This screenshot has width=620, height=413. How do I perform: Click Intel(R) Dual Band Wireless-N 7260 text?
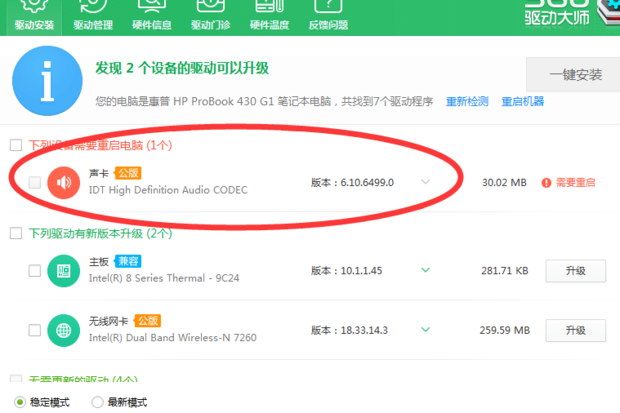pos(172,338)
